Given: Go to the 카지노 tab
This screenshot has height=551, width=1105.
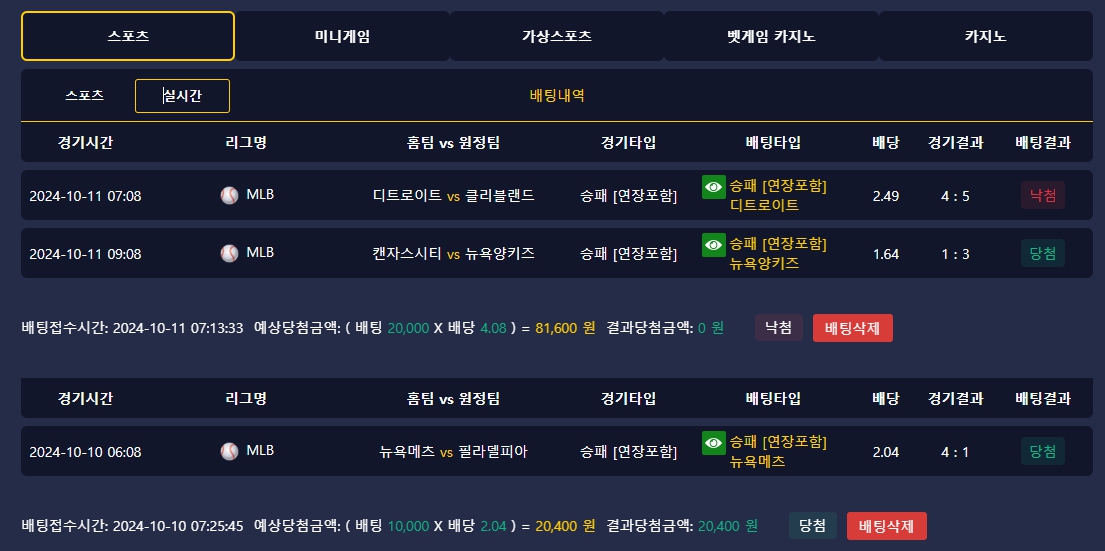Looking at the screenshot, I should pyautogui.click(x=985, y=36).
